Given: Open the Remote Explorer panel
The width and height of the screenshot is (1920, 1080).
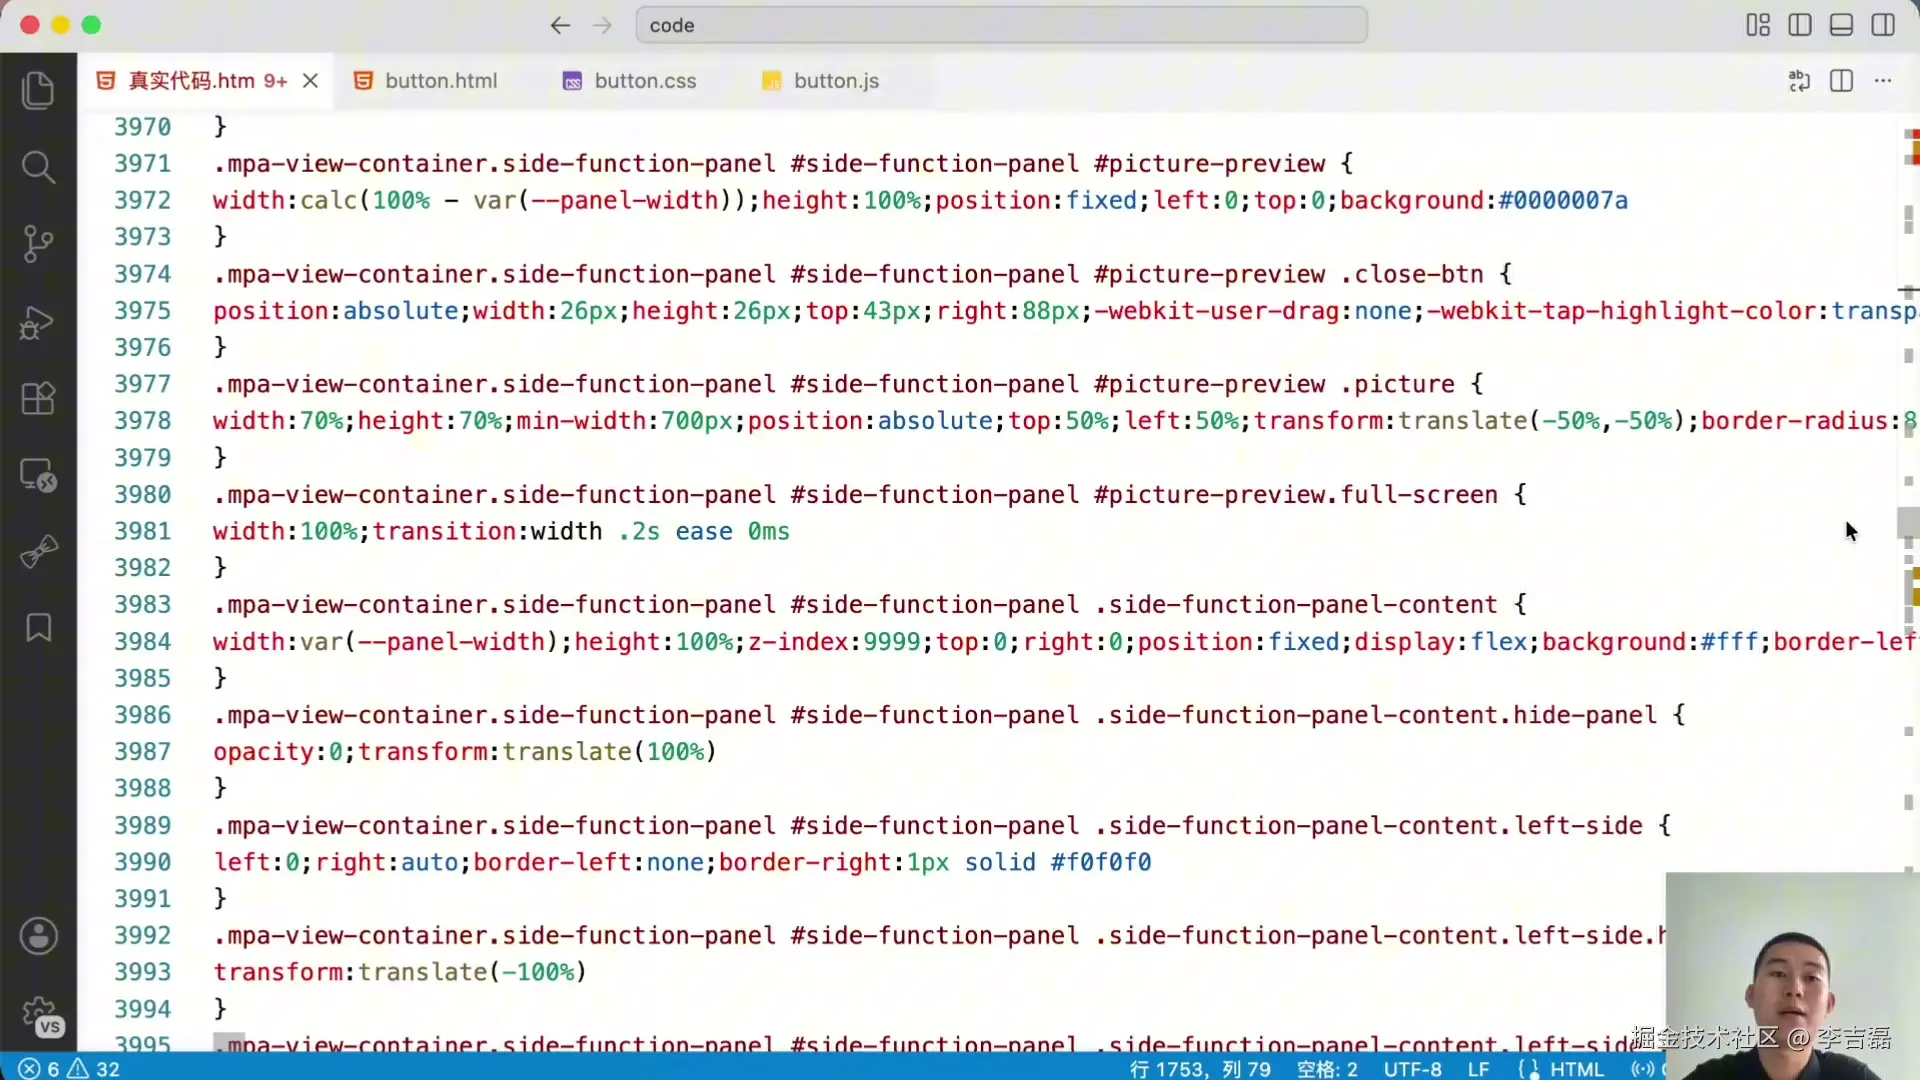Looking at the screenshot, I should click(x=38, y=475).
